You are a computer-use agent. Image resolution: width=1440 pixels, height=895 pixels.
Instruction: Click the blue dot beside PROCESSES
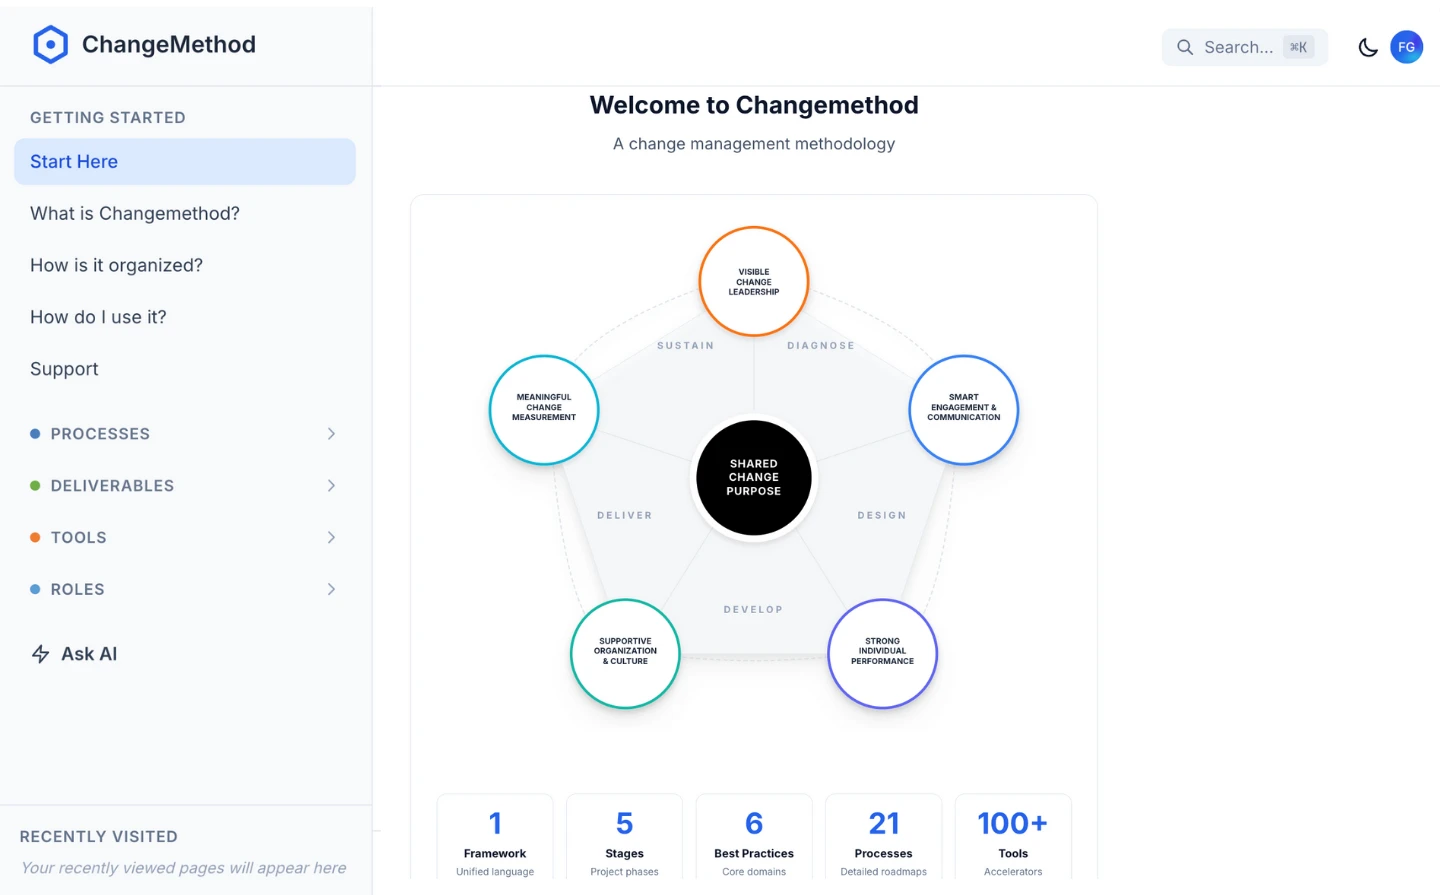tap(35, 434)
